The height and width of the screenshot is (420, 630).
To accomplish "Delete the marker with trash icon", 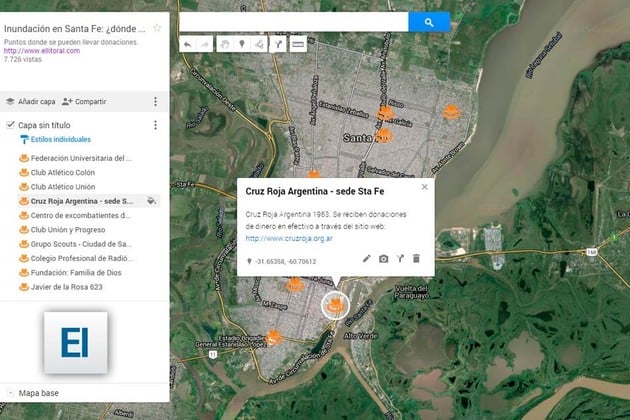I will pyautogui.click(x=417, y=259).
